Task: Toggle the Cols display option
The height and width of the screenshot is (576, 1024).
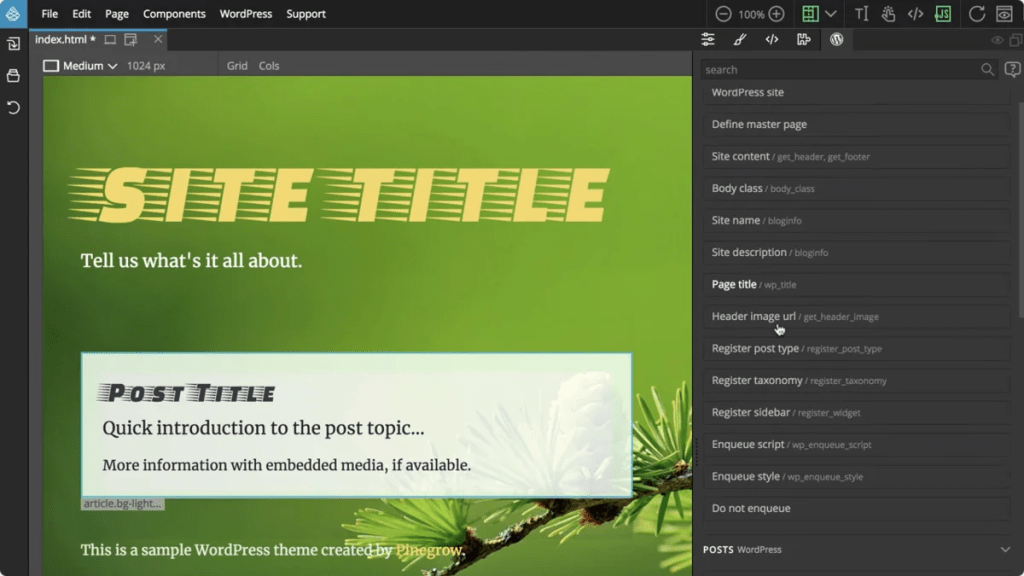Action: click(268, 65)
